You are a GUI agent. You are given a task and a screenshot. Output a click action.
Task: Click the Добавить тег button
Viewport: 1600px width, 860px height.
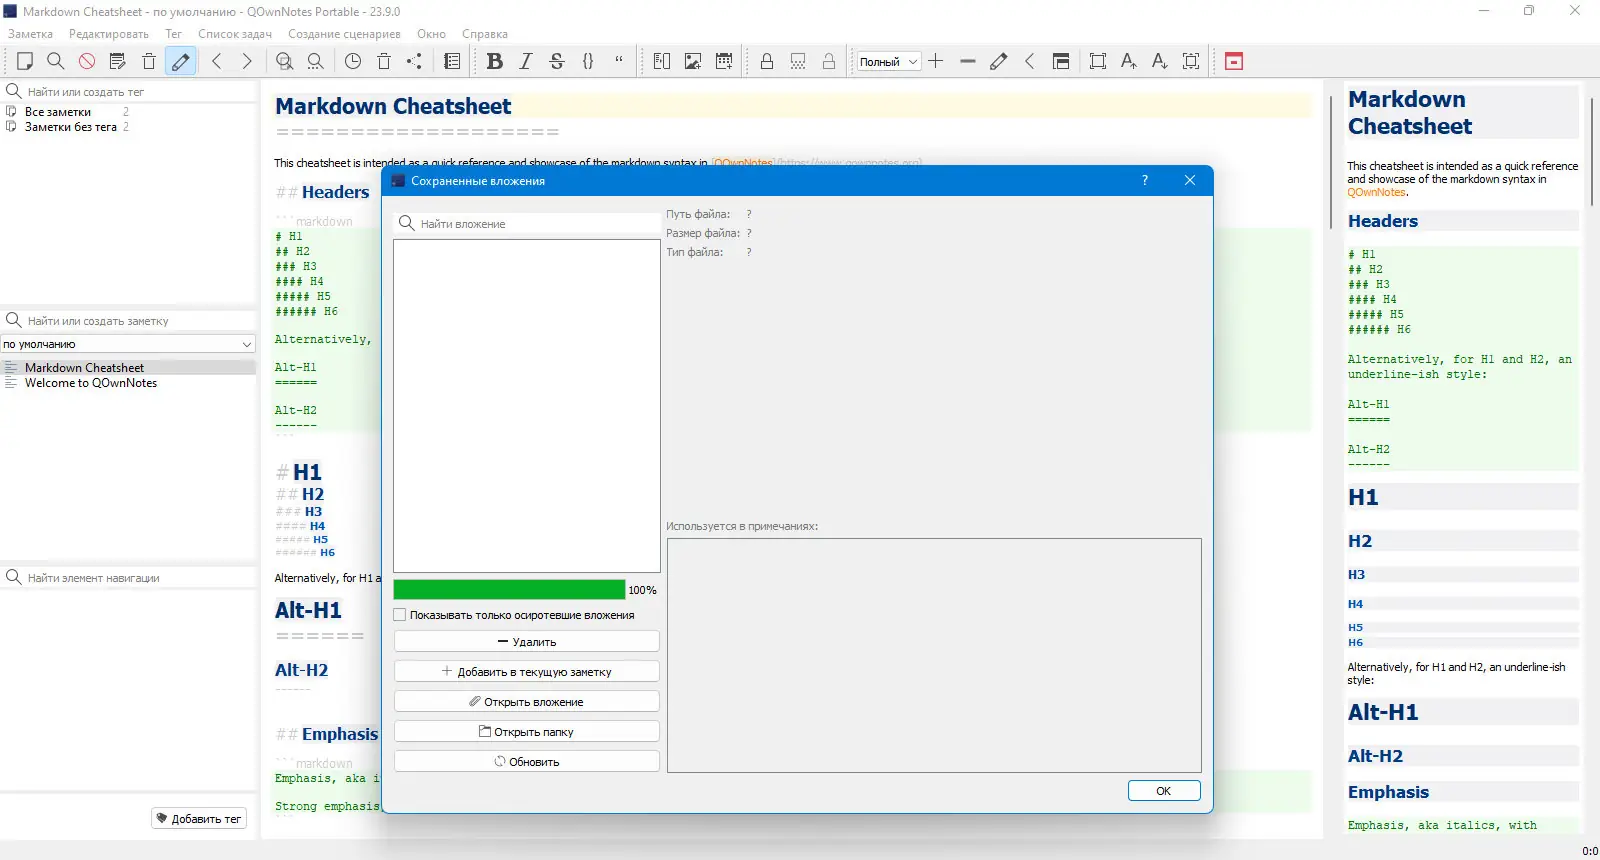(x=199, y=819)
